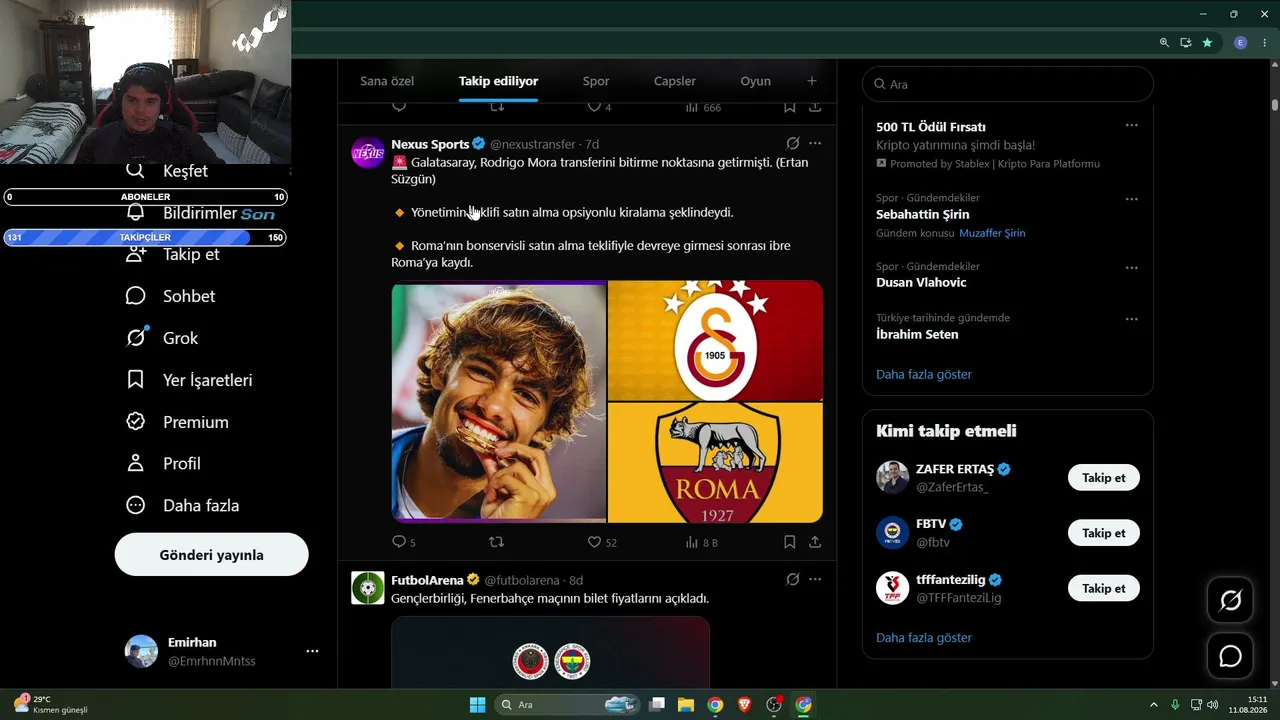
Task: Open the tfffantezilig profile picture
Action: coord(892,588)
